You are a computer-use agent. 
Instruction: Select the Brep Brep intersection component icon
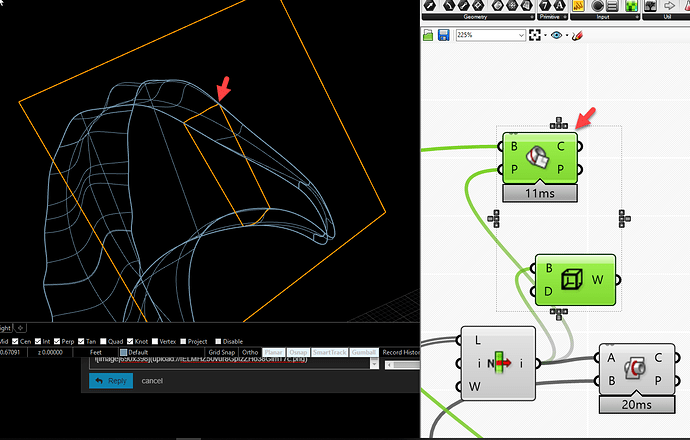[x=635, y=368]
